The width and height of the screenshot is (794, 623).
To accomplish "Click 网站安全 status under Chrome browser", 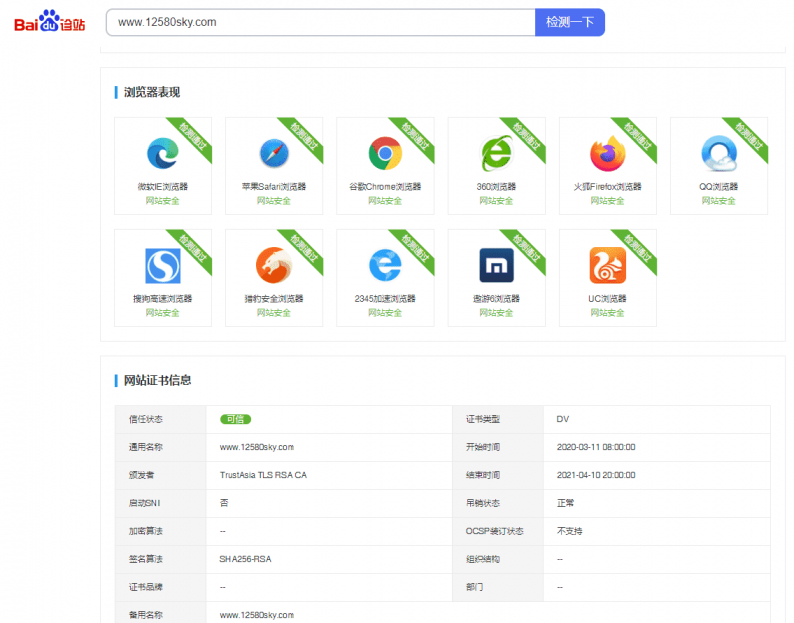I will (385, 201).
